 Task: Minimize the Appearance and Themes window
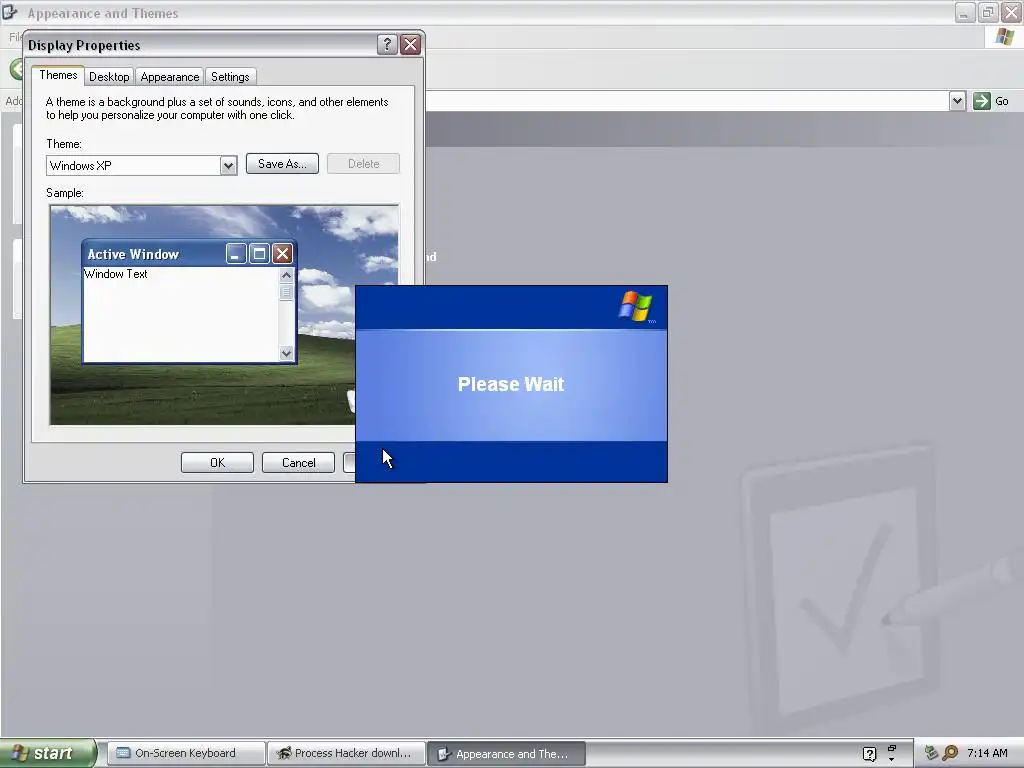pos(965,12)
